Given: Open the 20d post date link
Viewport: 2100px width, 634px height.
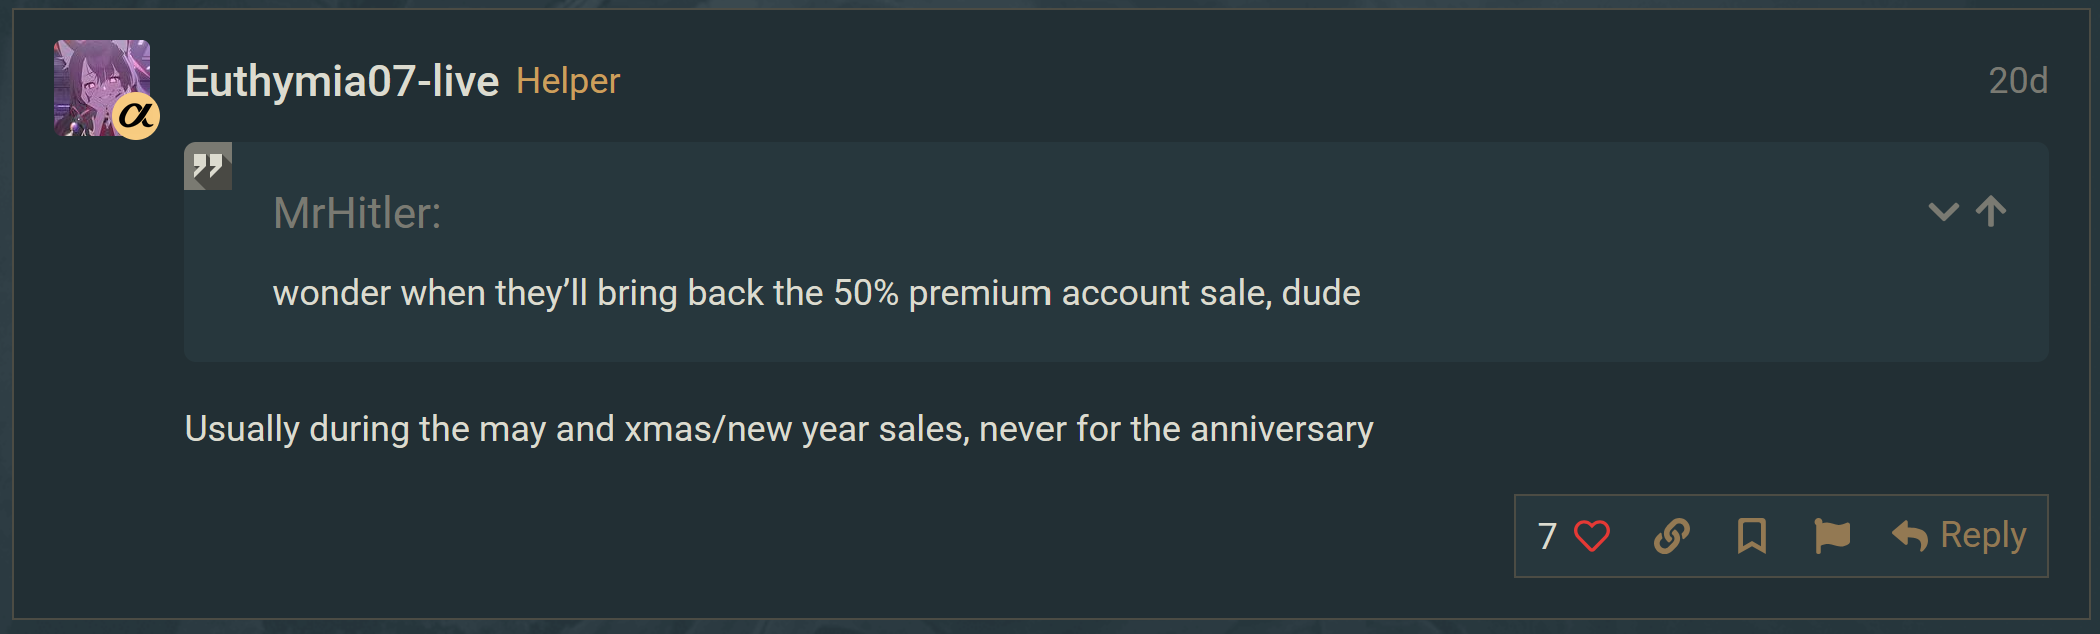Looking at the screenshot, I should tap(2018, 81).
